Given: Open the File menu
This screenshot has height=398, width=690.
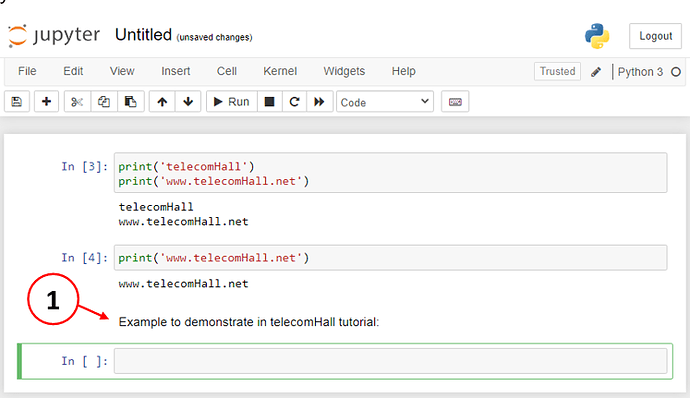Looking at the screenshot, I should click(27, 71).
